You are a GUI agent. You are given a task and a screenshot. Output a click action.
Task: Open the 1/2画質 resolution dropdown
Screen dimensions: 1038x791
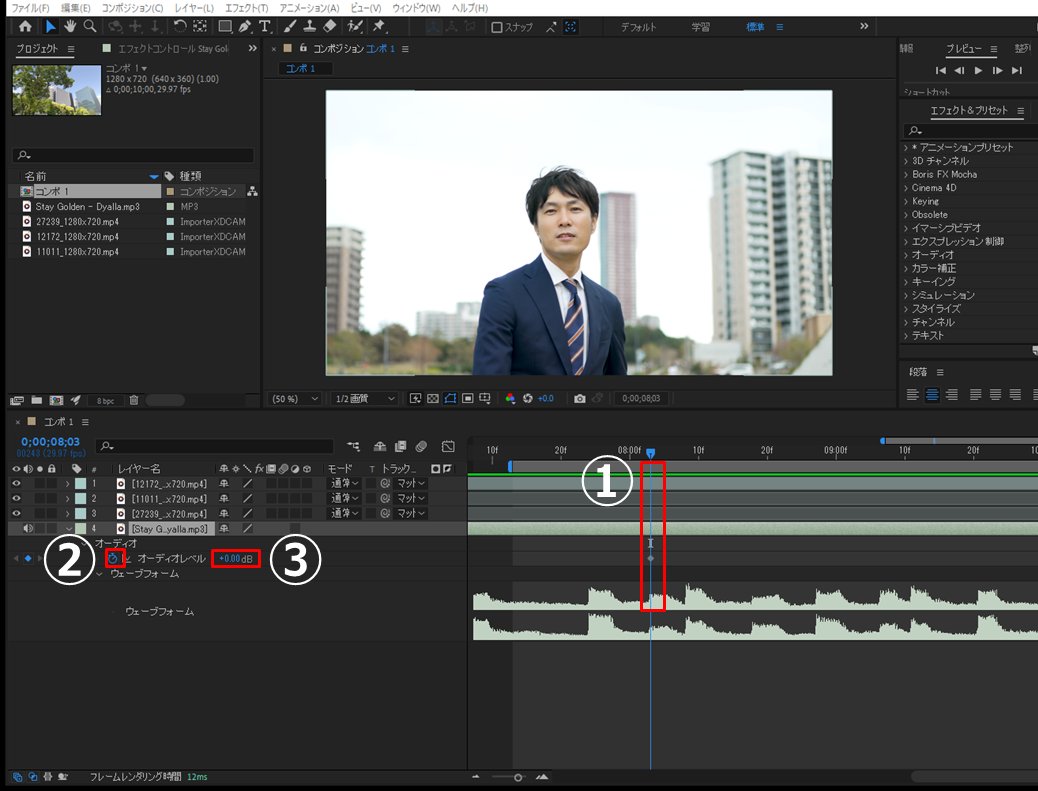click(364, 398)
